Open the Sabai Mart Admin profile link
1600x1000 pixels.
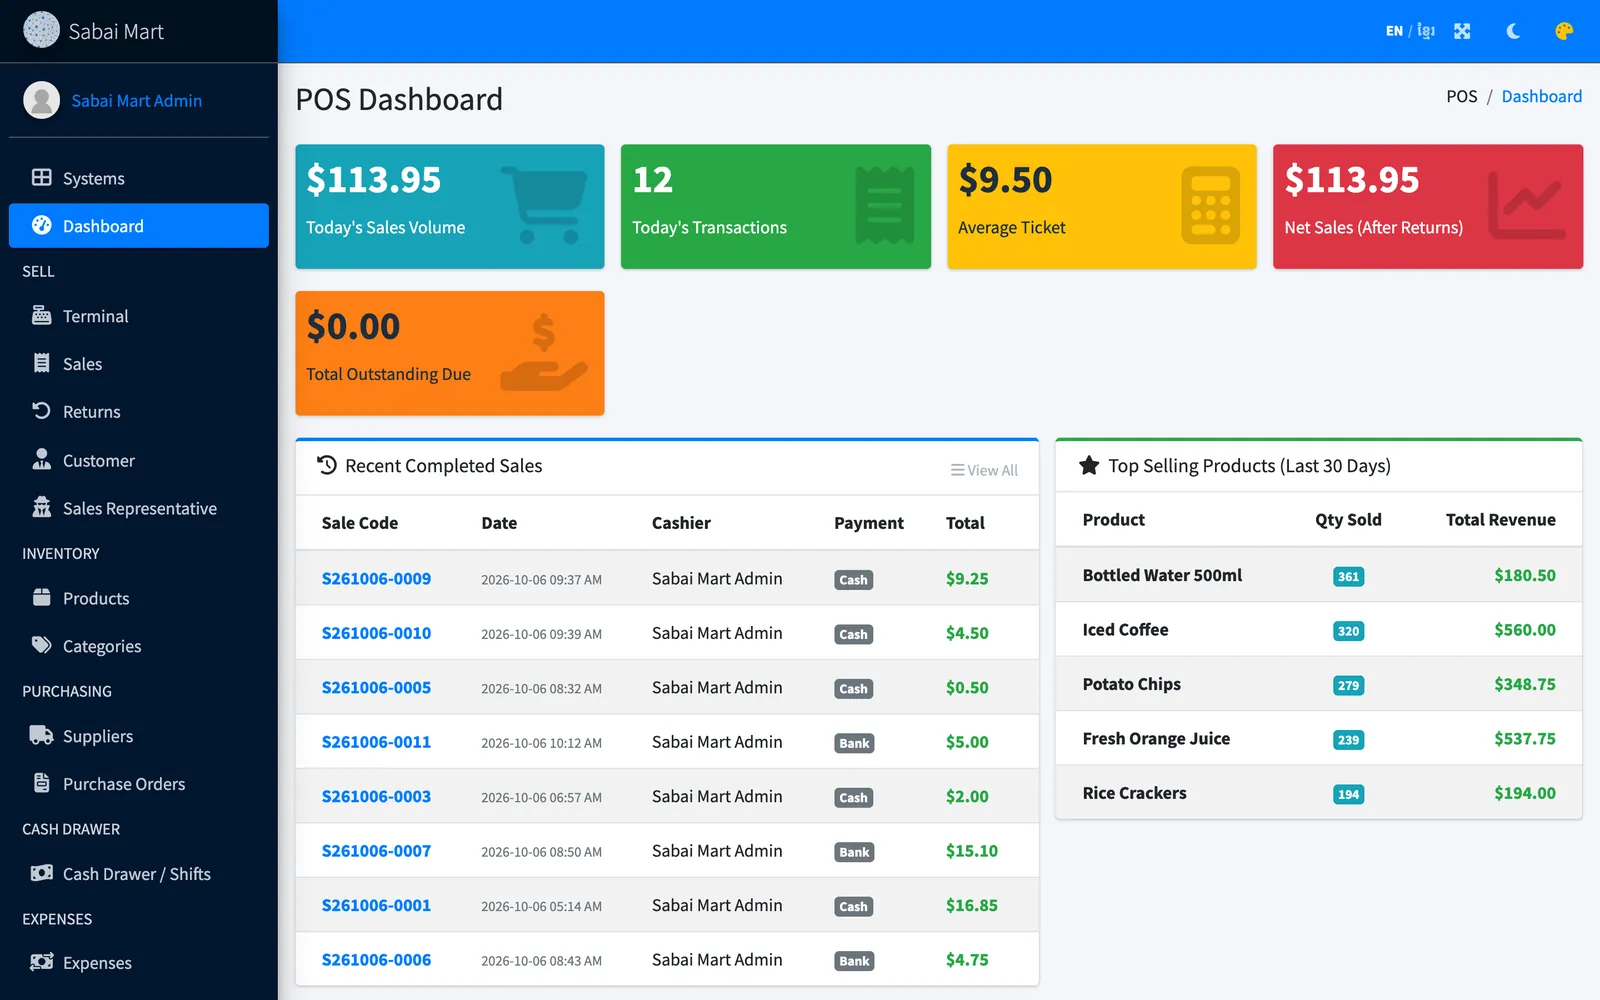pos(136,101)
